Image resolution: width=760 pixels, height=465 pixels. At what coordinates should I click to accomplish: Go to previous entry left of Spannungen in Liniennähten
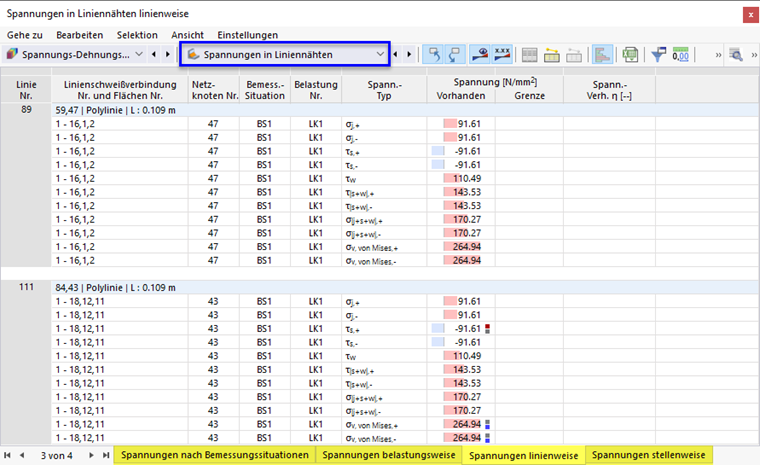tap(154, 54)
